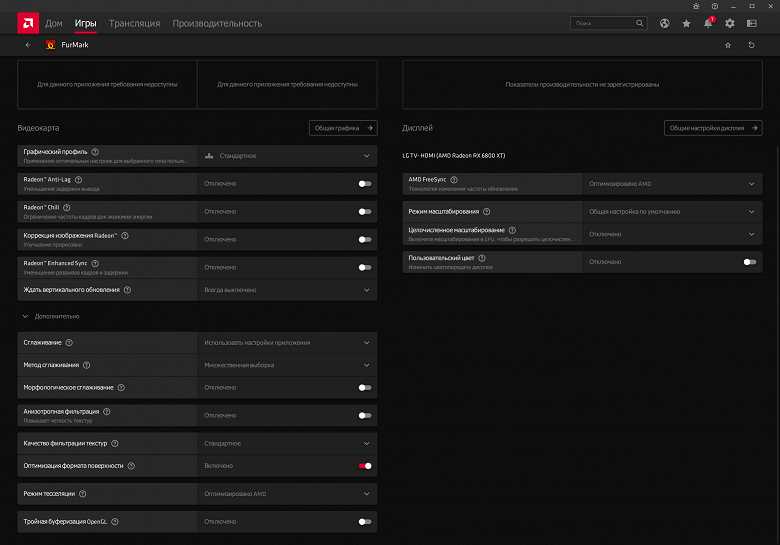Screen dimensions: 780x545
Task: Switch to the Производительность tab
Action: (x=217, y=23)
